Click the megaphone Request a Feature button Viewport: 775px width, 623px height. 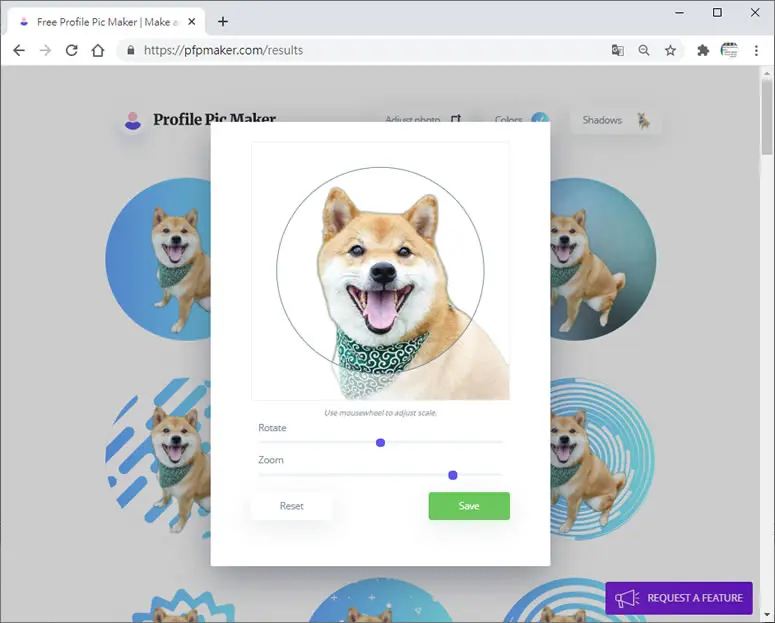coord(679,598)
